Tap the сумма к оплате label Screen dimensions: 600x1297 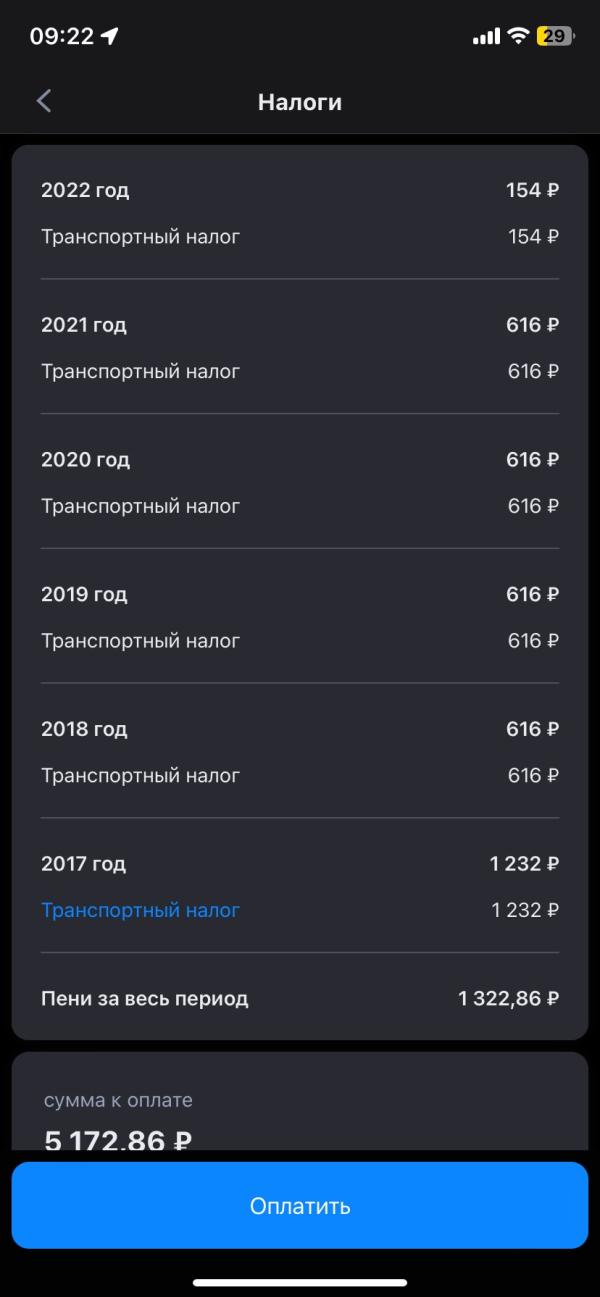118,1100
